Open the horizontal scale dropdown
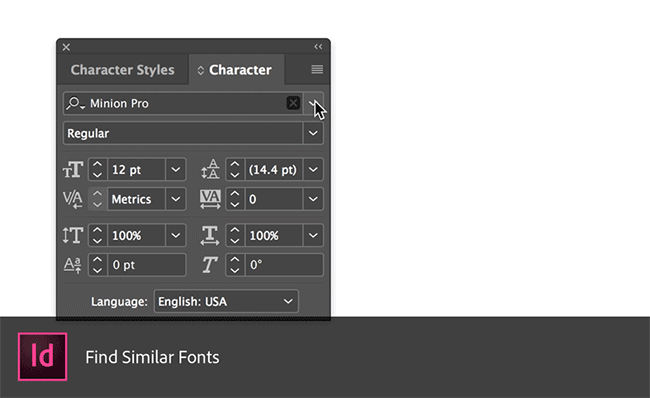Screen dimensions: 650x398 click(313, 235)
